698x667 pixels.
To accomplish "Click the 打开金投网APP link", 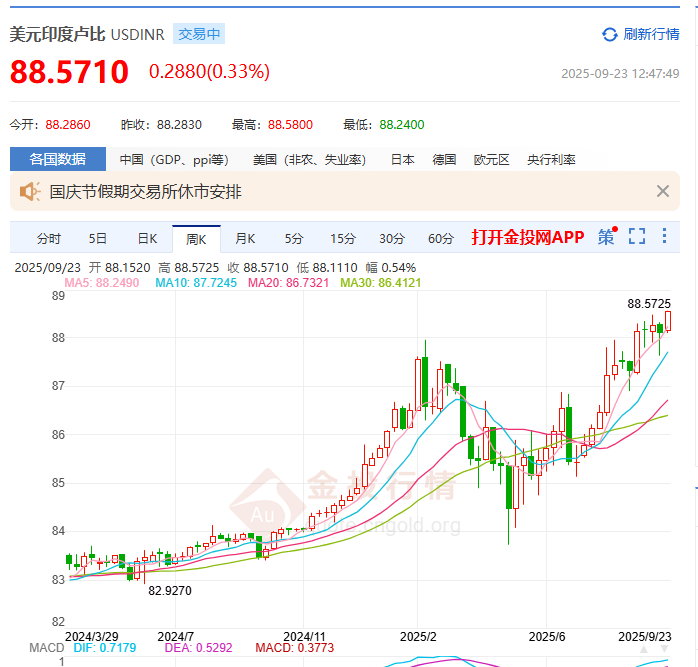I will [527, 237].
